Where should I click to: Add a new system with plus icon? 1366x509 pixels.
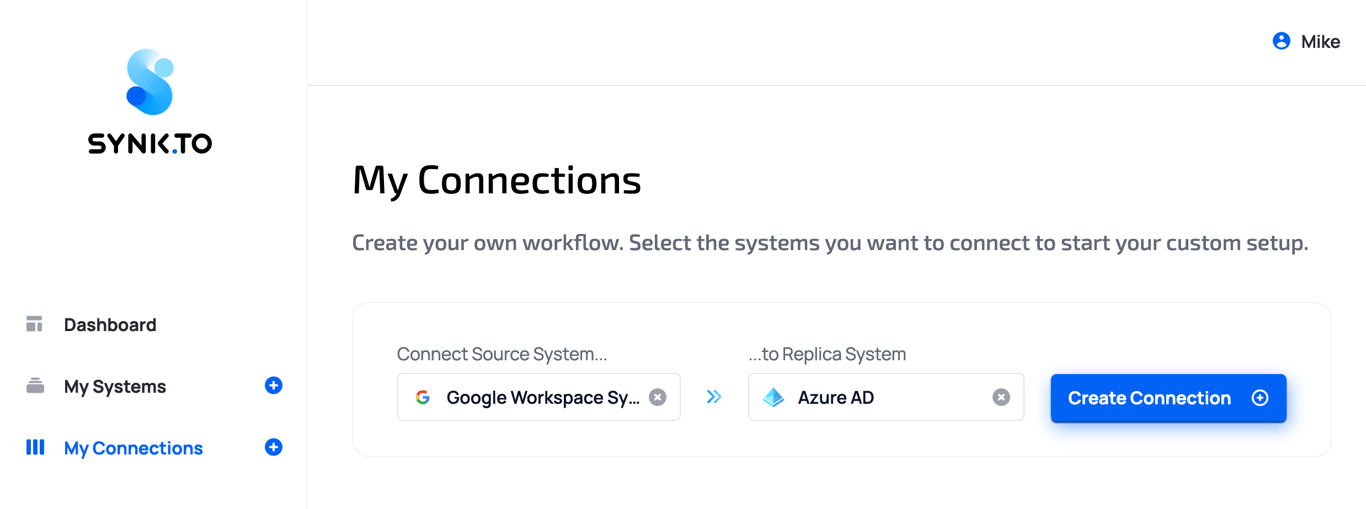(273, 386)
